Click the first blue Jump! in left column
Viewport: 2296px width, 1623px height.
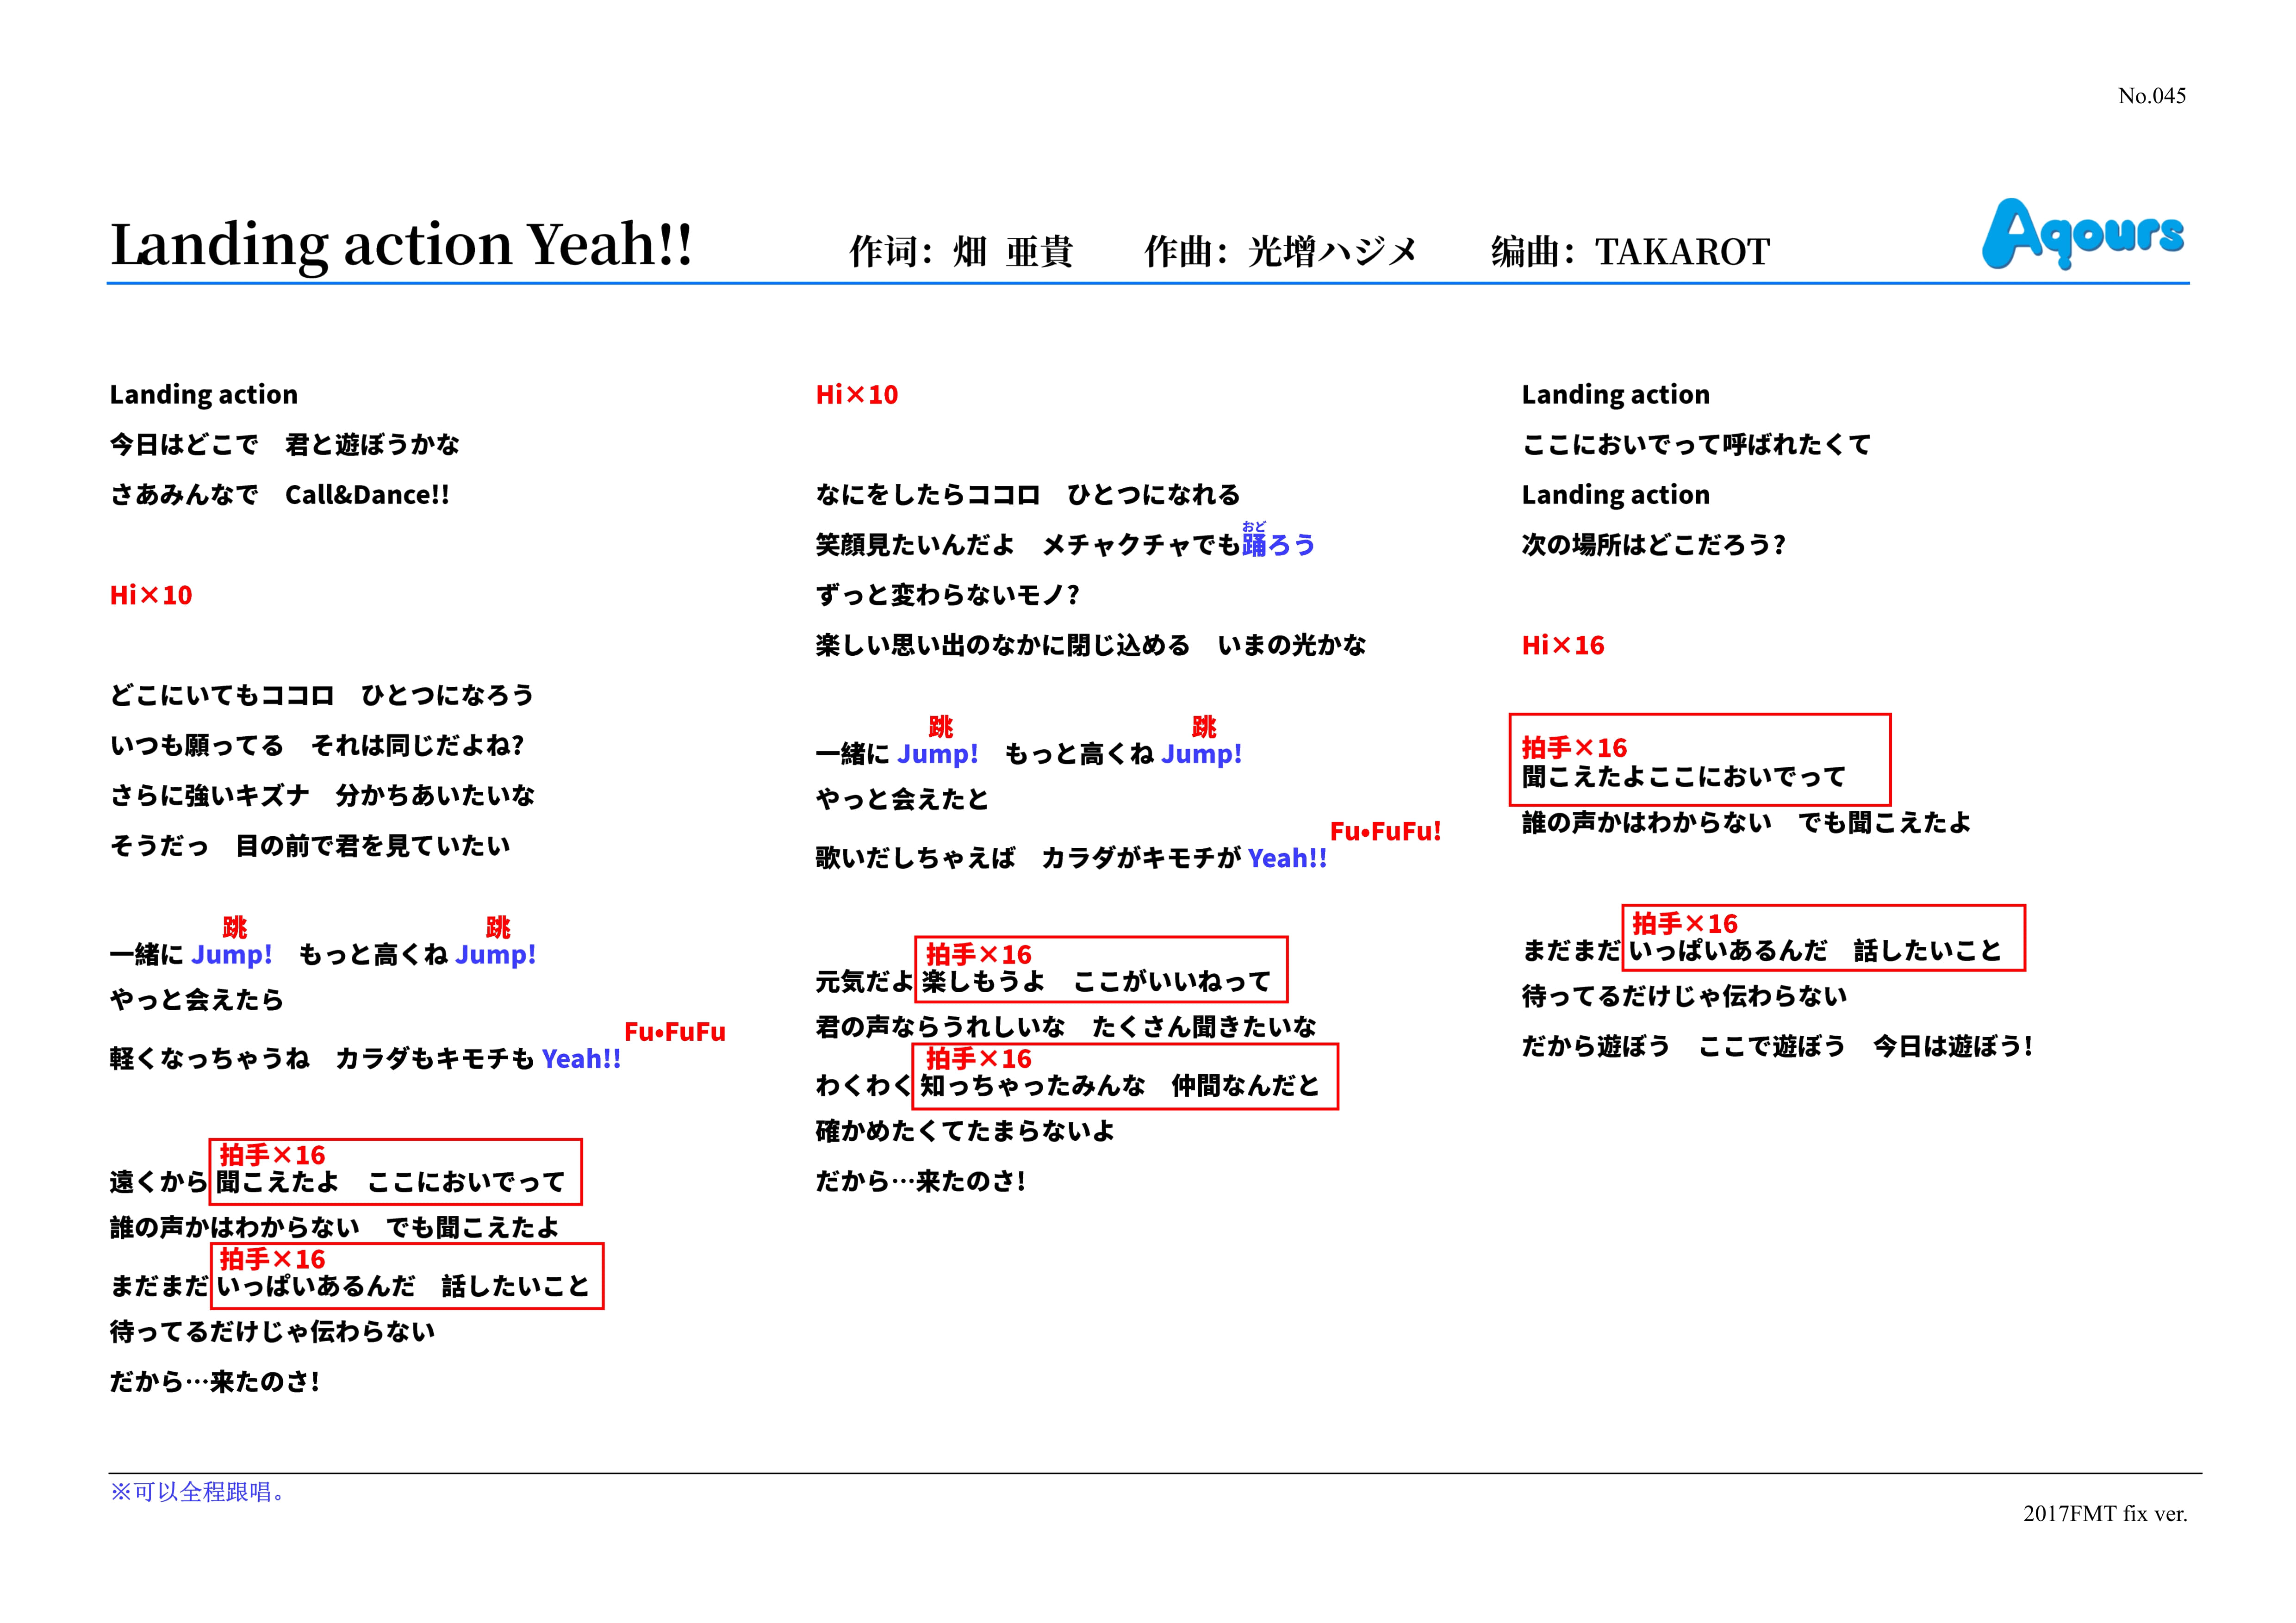pyautogui.click(x=231, y=955)
